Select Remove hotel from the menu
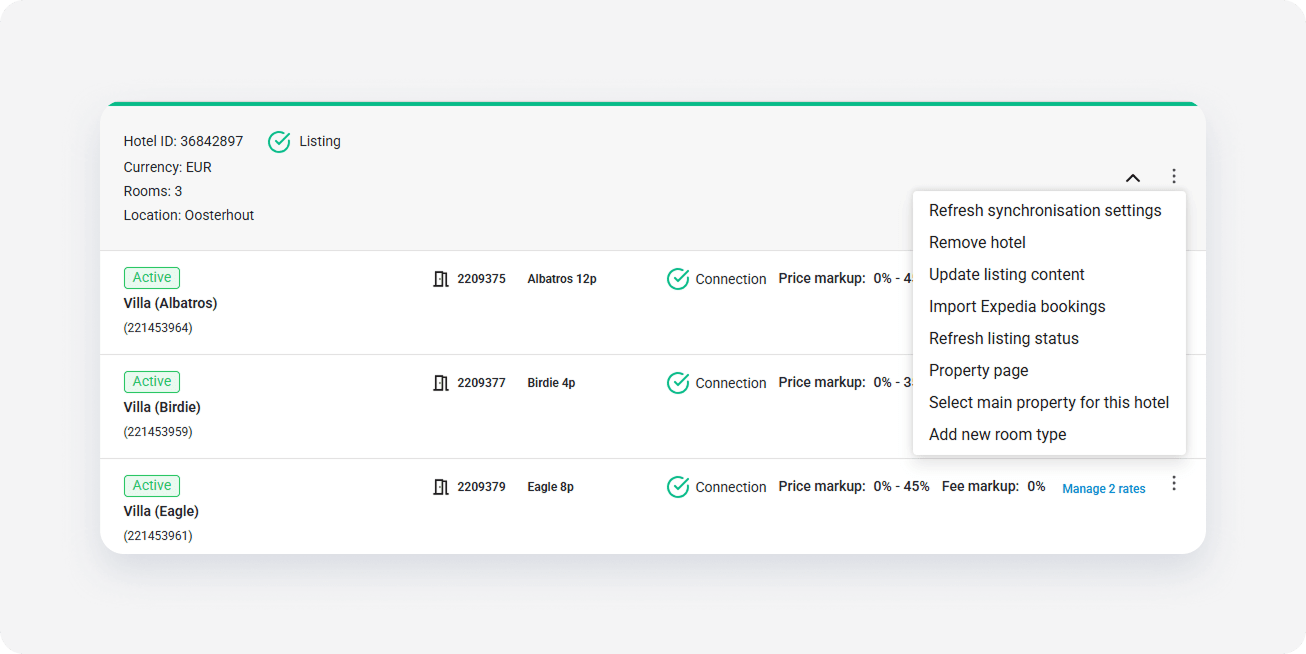The width and height of the screenshot is (1306, 654). [x=1049, y=243]
